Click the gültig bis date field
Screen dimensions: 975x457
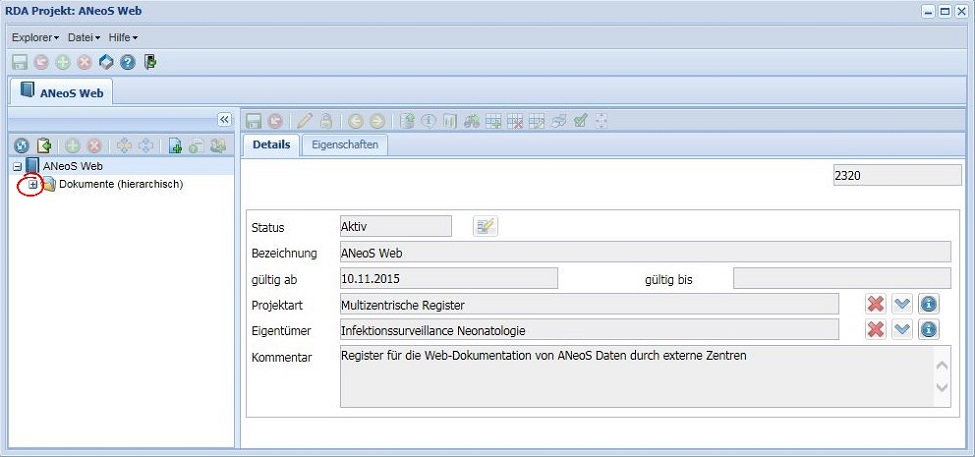[x=842, y=278]
